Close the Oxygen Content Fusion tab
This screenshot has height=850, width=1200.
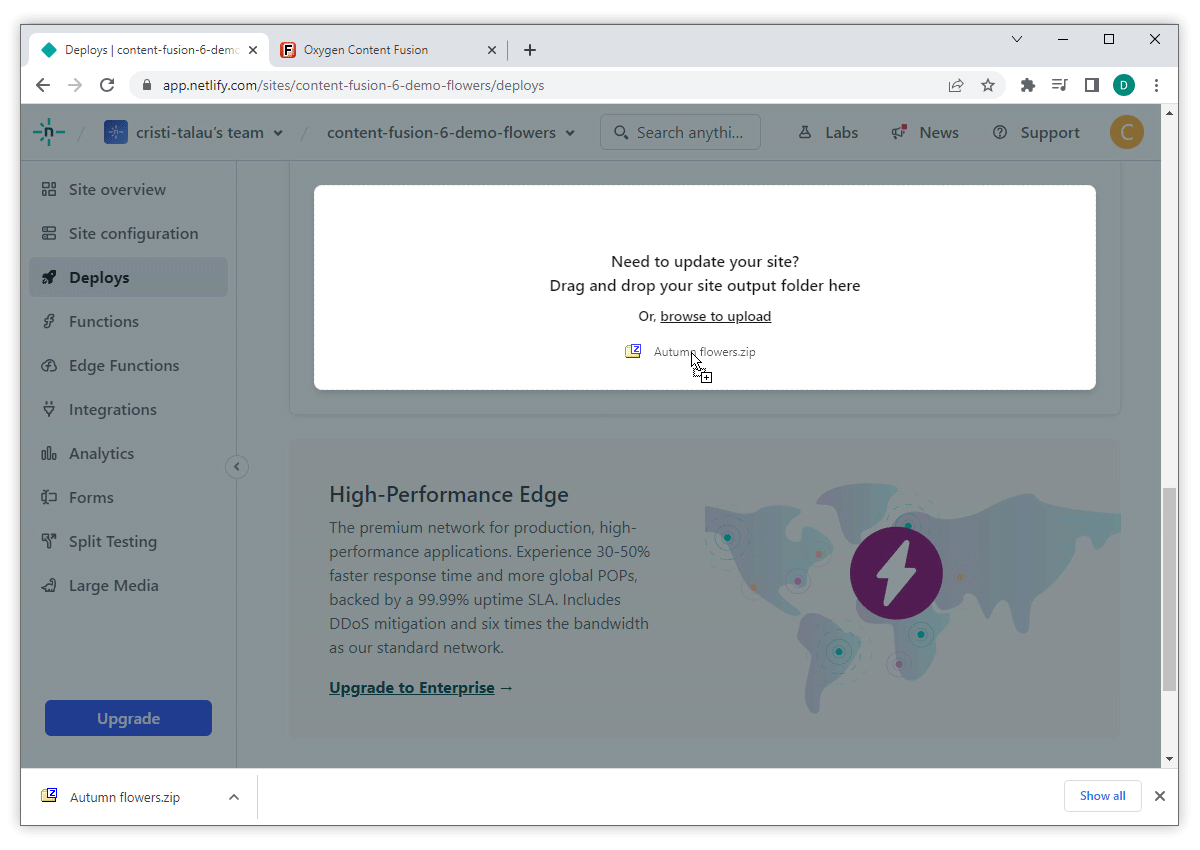pyautogui.click(x=492, y=50)
